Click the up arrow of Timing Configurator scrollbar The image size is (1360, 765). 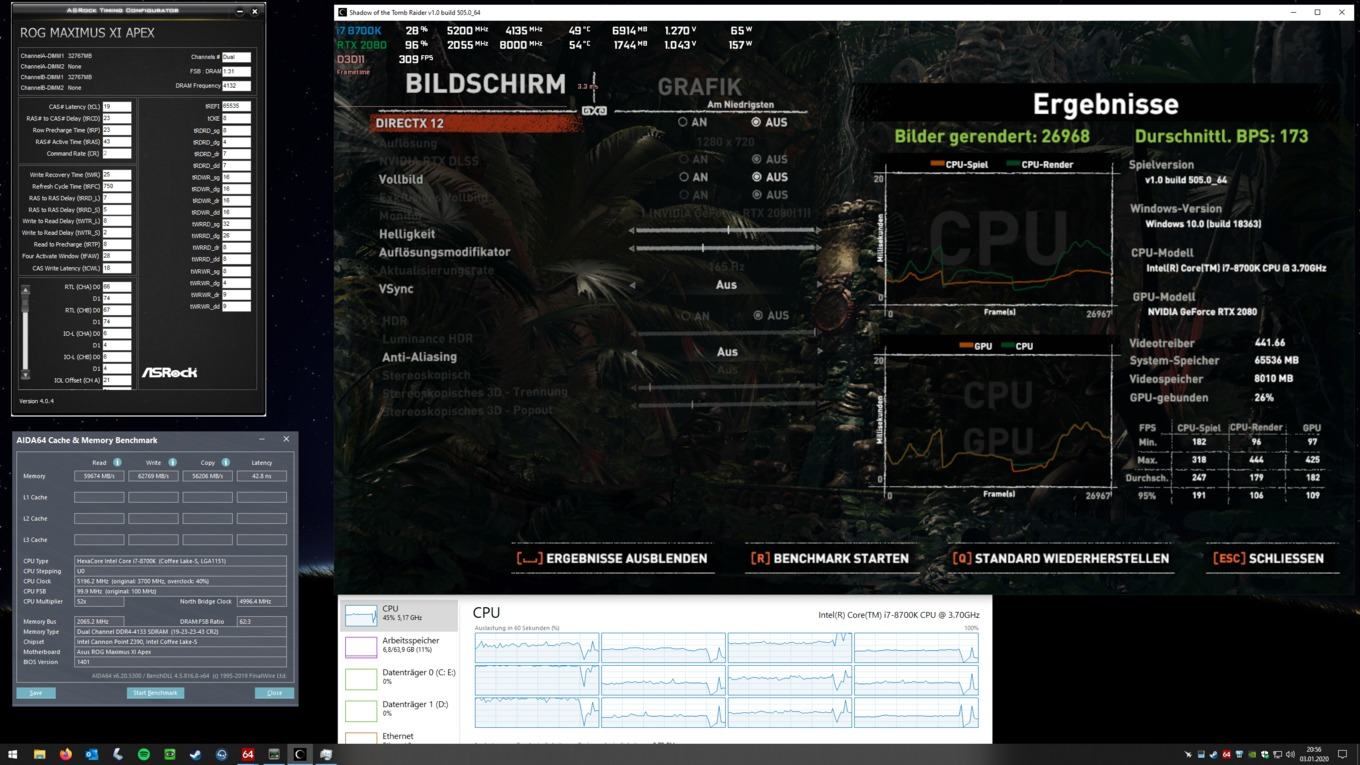tap(25, 290)
